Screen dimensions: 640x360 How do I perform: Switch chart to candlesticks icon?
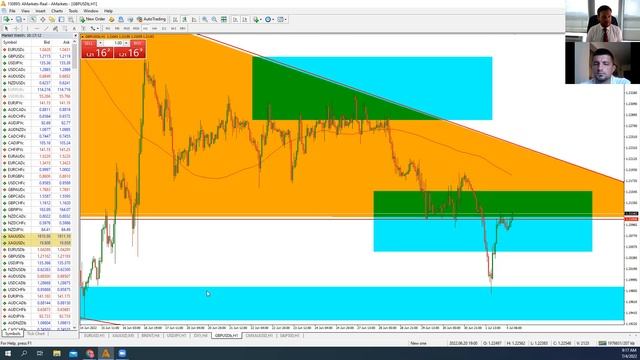[184, 19]
